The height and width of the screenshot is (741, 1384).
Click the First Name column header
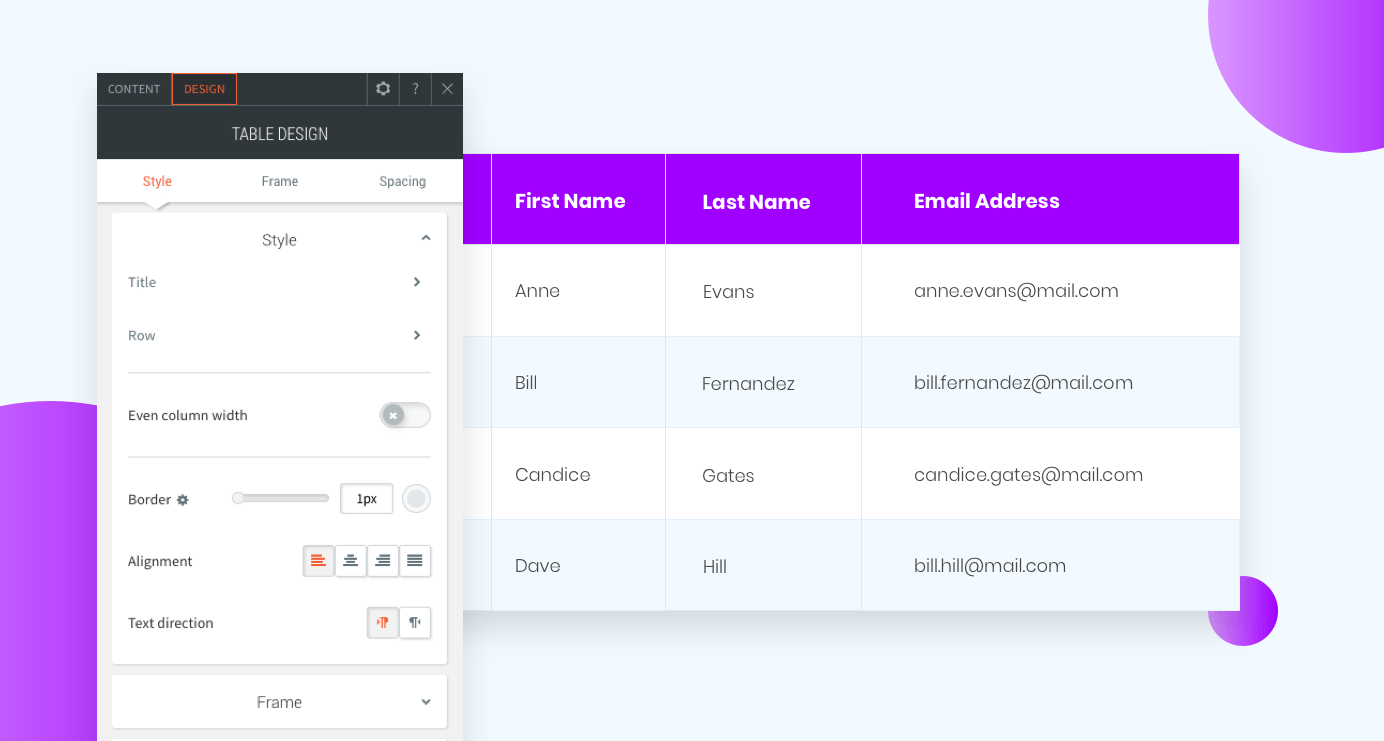point(578,199)
